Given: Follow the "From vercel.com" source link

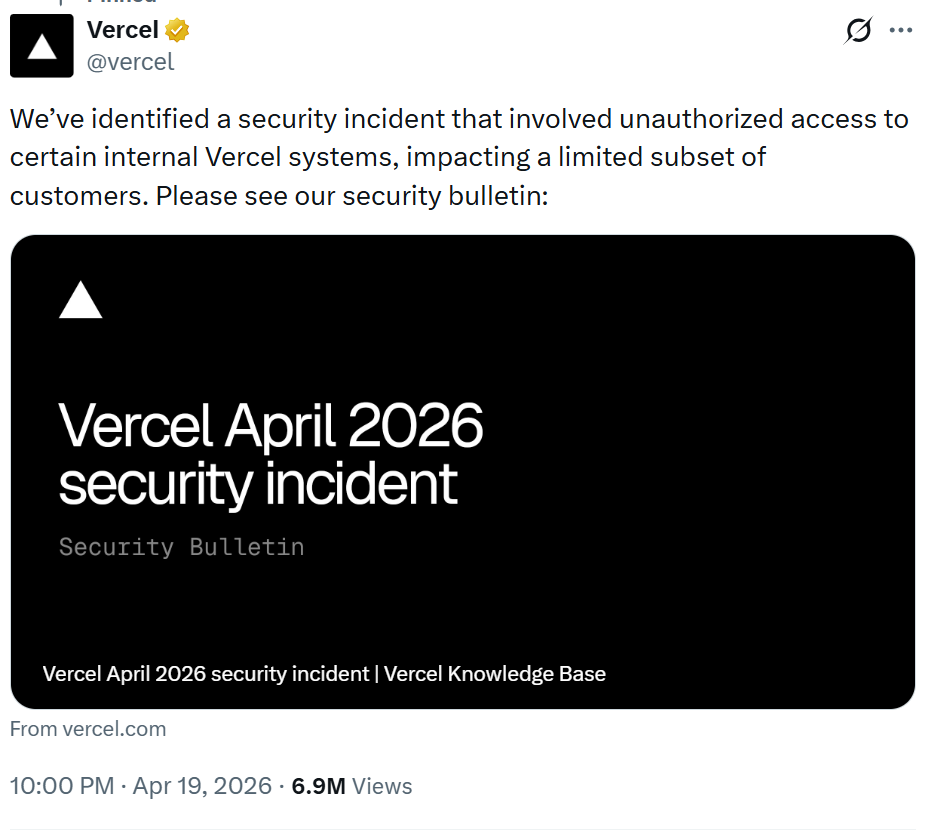Looking at the screenshot, I should pyautogui.click(x=88, y=729).
